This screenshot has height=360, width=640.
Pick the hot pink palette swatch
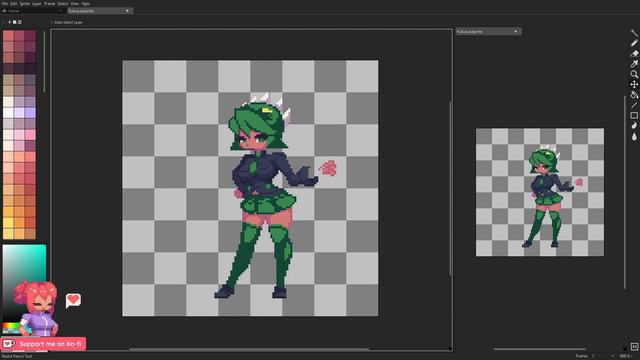[30, 135]
